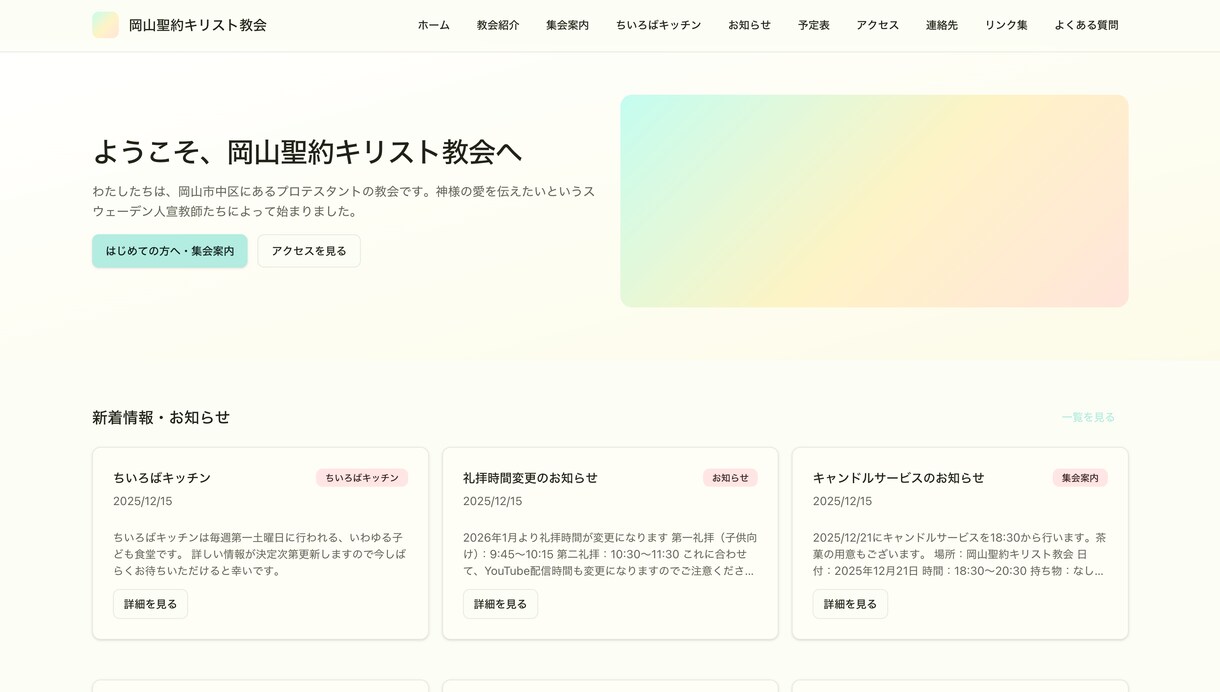The height and width of the screenshot is (692, 1220).
Task: Open 詳細を見る for キャンドルサービスのお知らせ
Action: pos(850,604)
